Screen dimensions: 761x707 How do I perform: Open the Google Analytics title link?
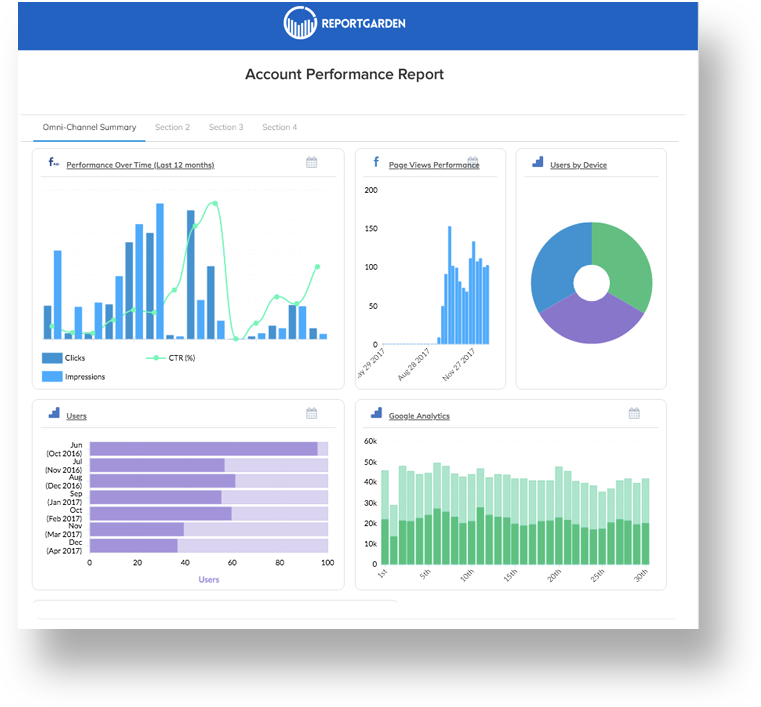pos(419,416)
